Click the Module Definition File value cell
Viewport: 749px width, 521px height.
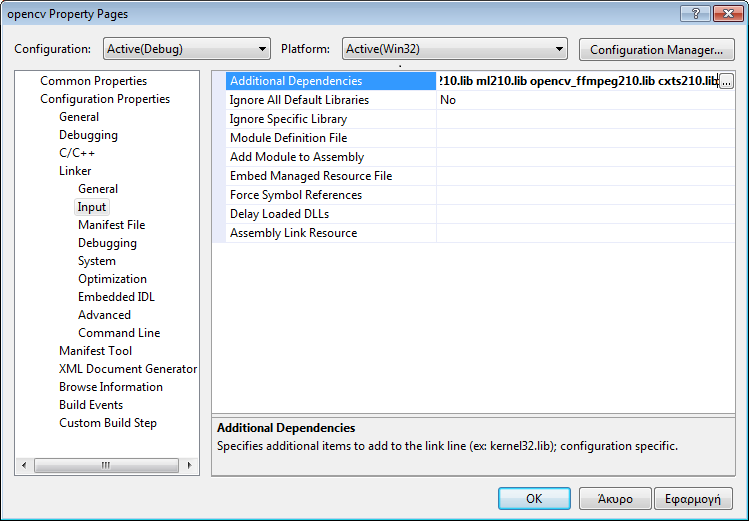586,138
